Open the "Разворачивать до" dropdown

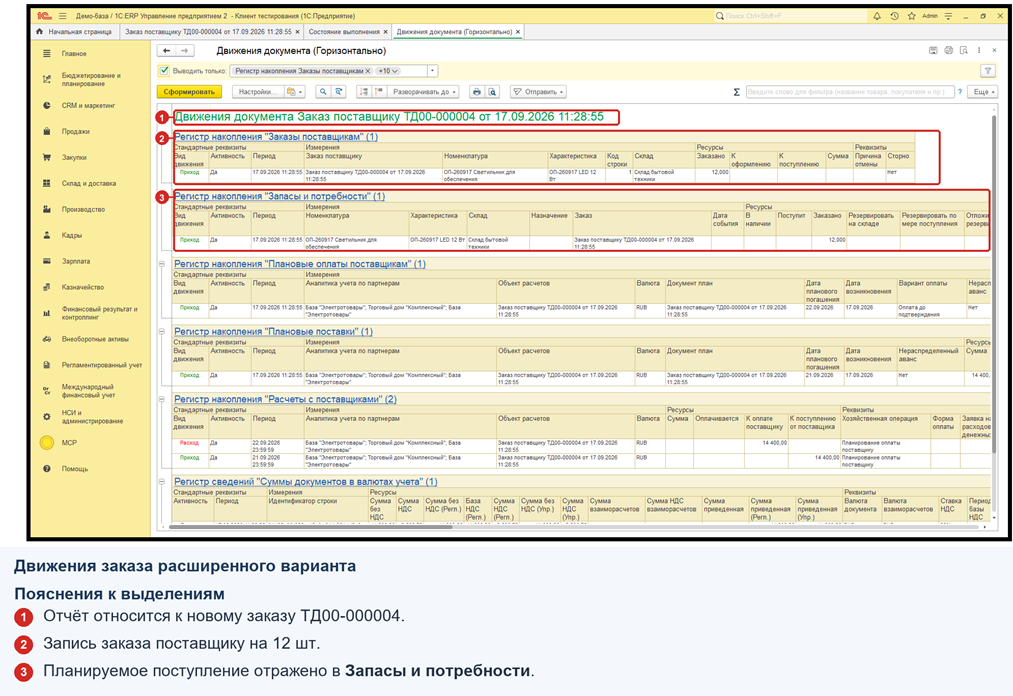coord(423,92)
